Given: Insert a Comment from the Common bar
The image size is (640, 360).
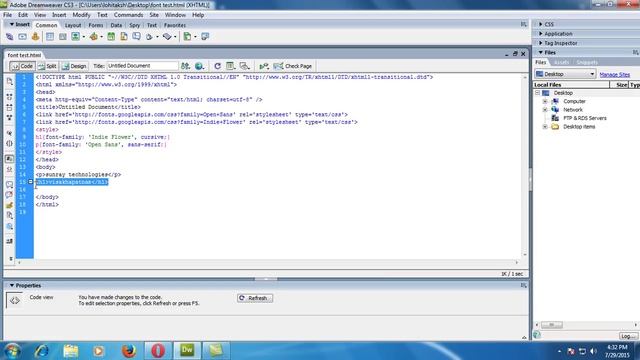Looking at the screenshot, I should pos(136,37).
